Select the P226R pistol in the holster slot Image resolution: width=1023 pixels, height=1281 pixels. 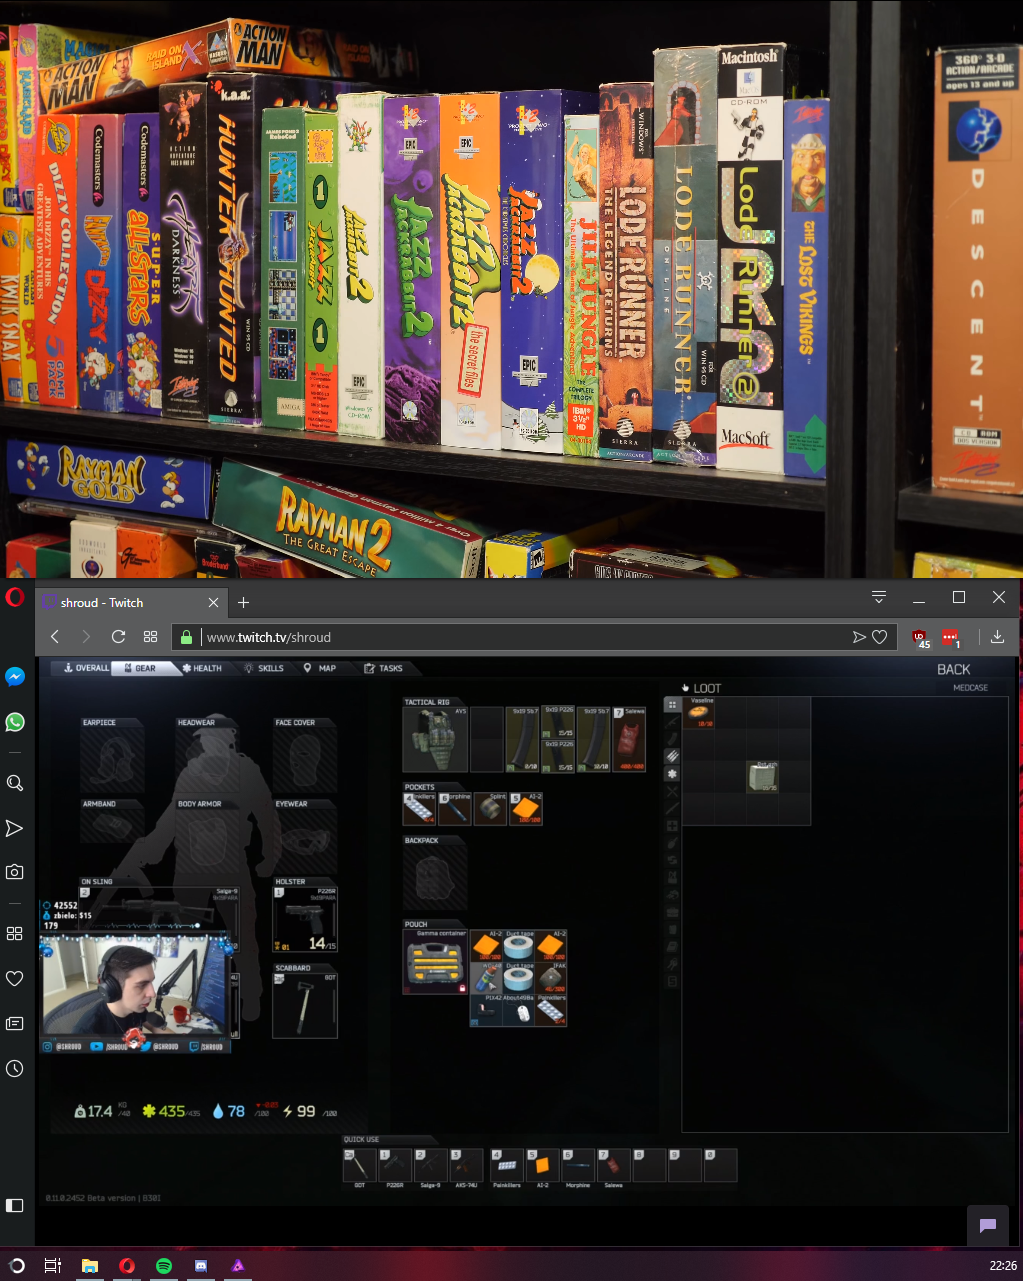305,919
